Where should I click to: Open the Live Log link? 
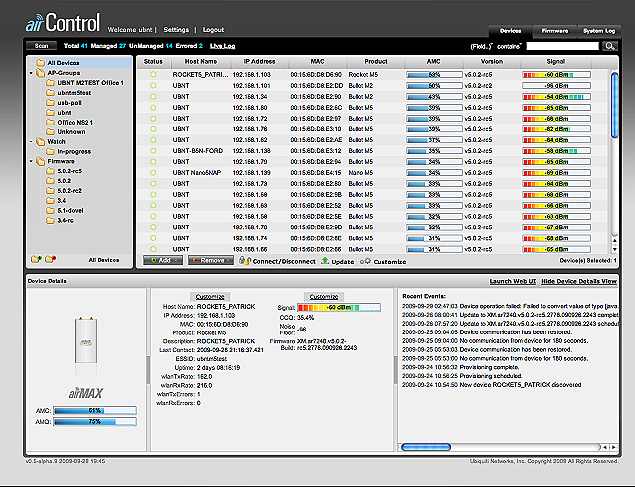[x=222, y=46]
